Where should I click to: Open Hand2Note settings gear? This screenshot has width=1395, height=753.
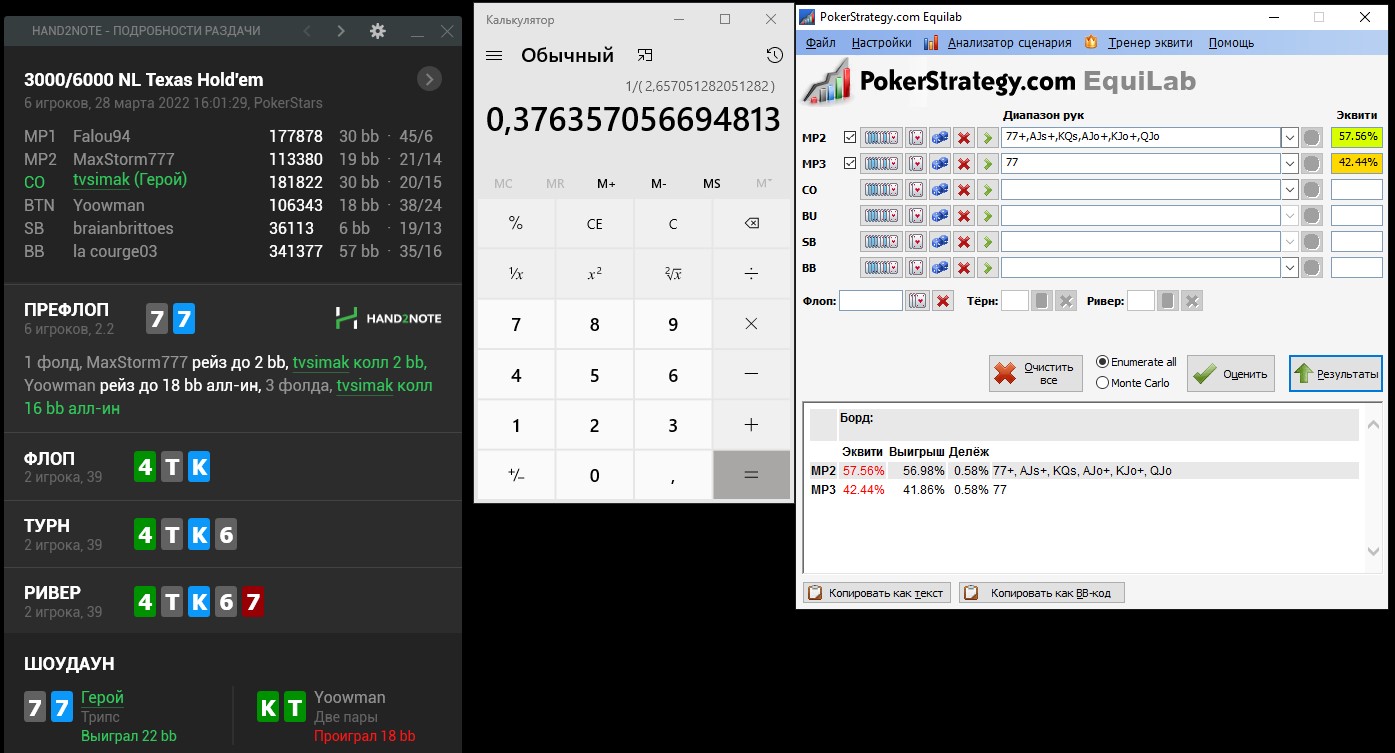[x=377, y=31]
